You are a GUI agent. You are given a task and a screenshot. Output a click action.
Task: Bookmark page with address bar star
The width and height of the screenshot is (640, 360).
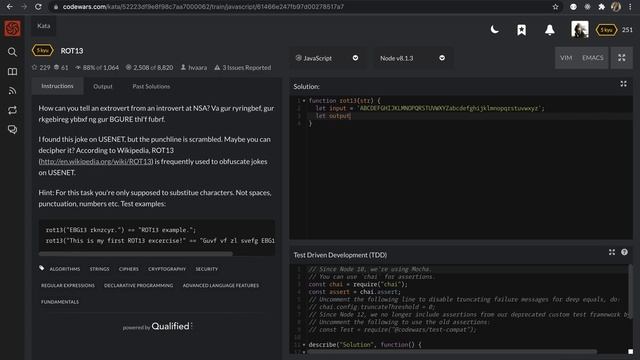[x=555, y=7]
